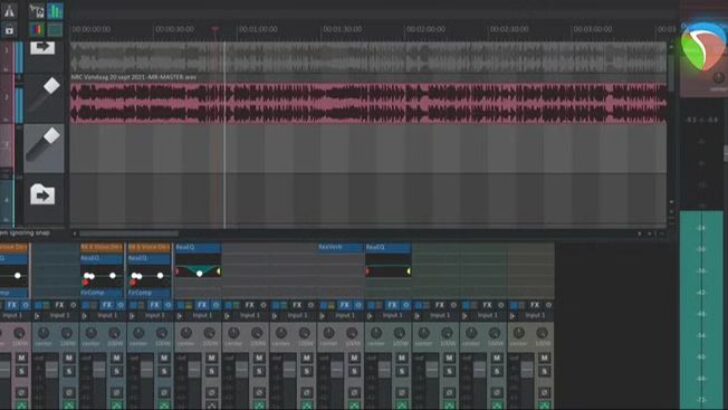728x410 pixels.
Task: Toggle FX bypass on the ReaVerb strip
Action: (x=358, y=305)
